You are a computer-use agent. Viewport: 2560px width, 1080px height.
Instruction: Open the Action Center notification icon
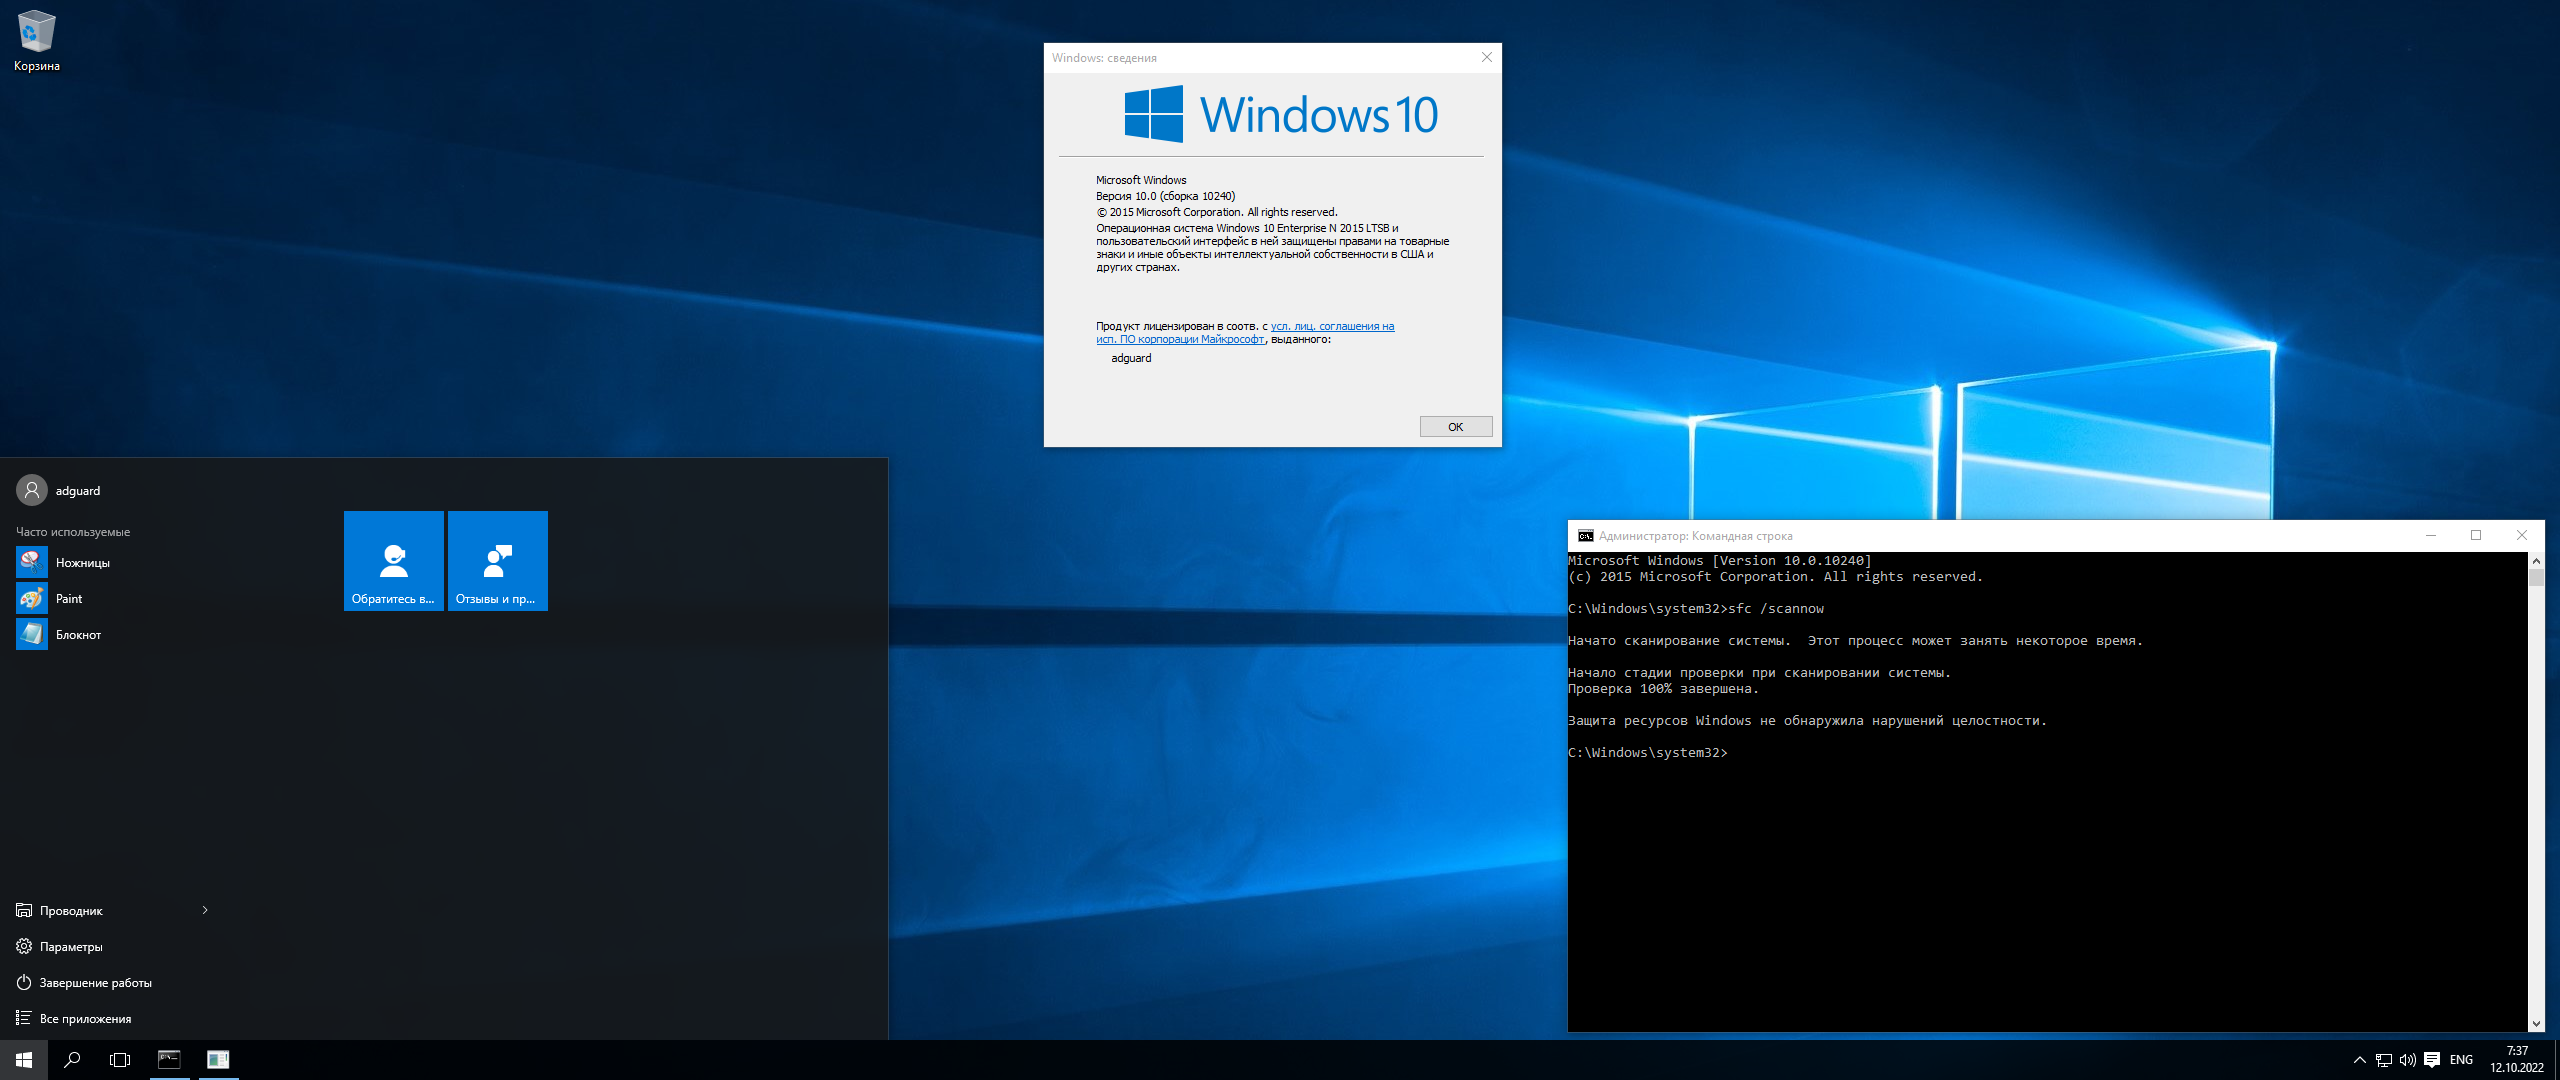(2432, 1060)
